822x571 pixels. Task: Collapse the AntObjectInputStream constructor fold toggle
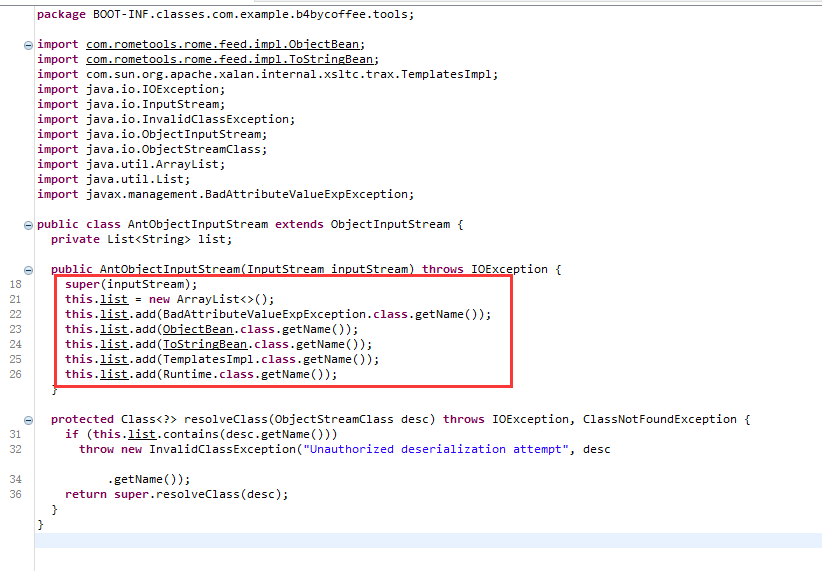pyautogui.click(x=28, y=271)
